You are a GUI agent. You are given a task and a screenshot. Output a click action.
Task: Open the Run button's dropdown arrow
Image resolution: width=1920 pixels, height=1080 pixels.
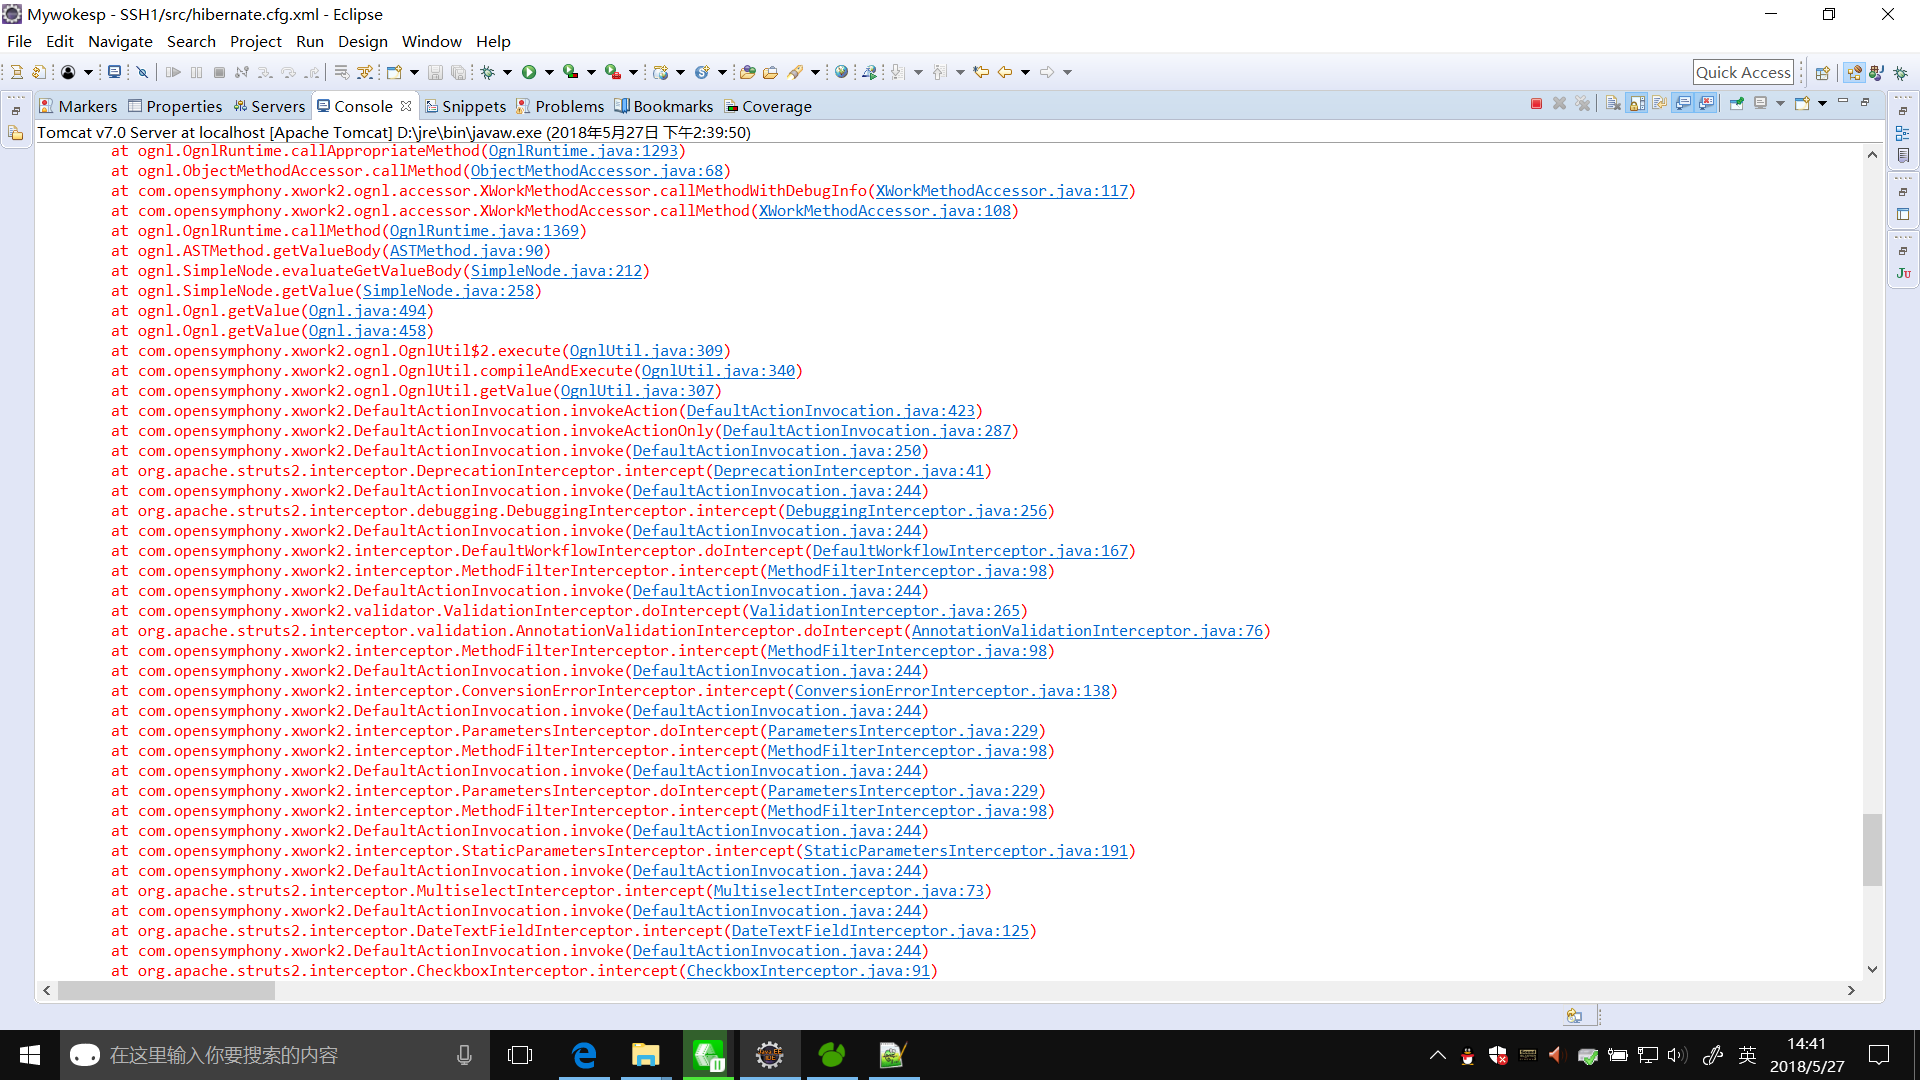pyautogui.click(x=549, y=72)
